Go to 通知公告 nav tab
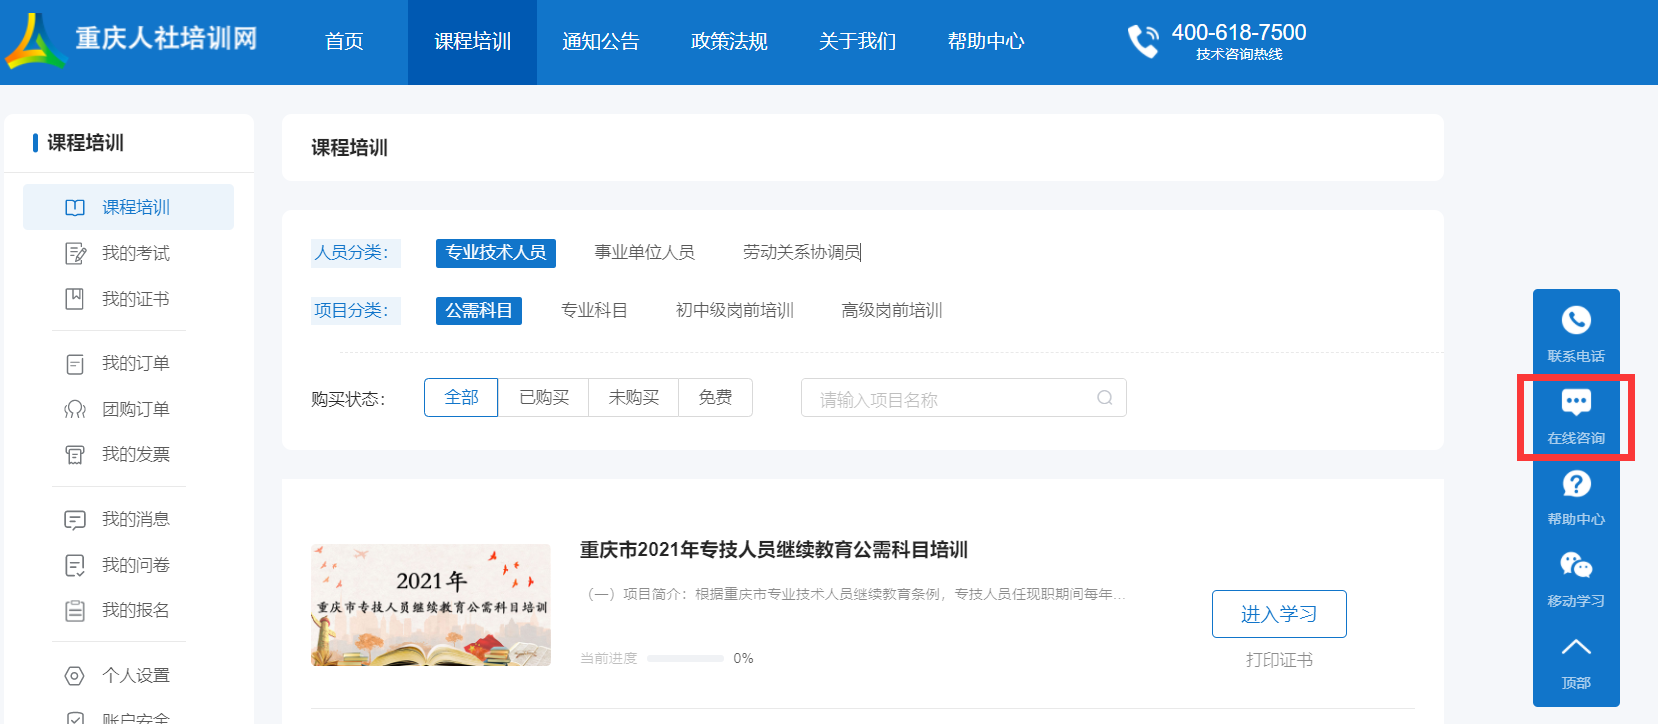The height and width of the screenshot is (724, 1658). pos(600,42)
